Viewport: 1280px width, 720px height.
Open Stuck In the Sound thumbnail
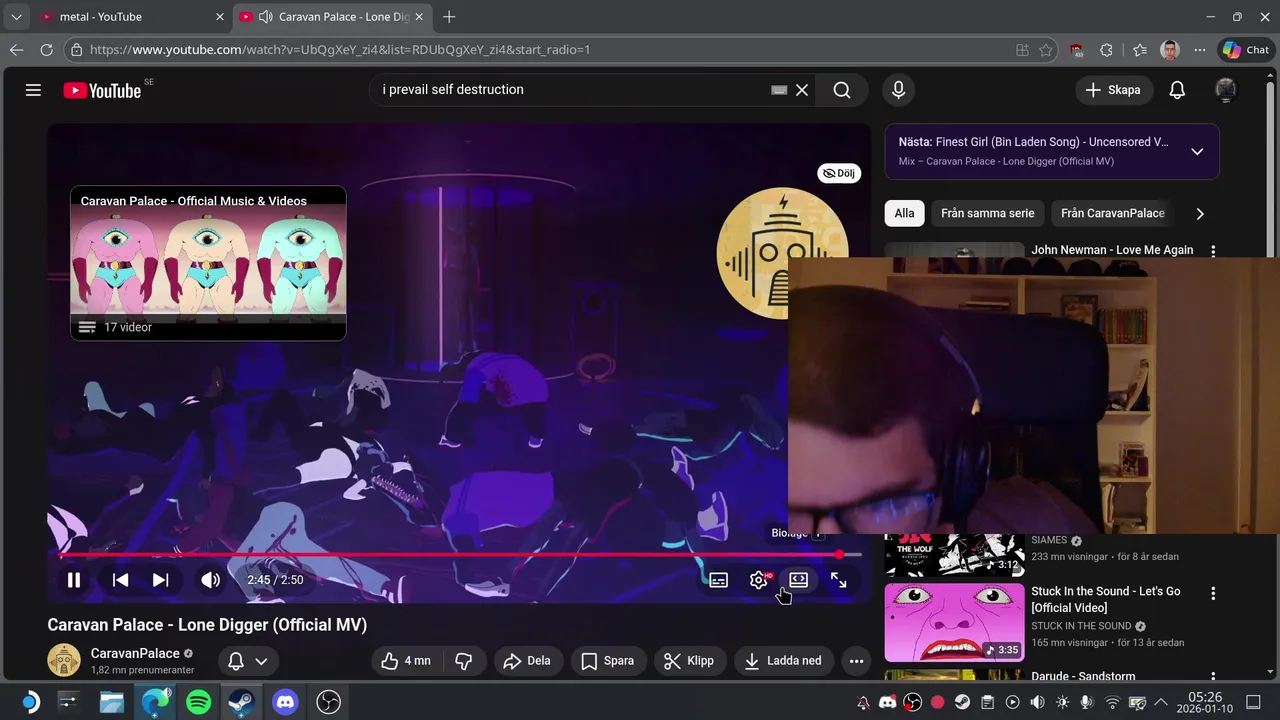(x=954, y=622)
